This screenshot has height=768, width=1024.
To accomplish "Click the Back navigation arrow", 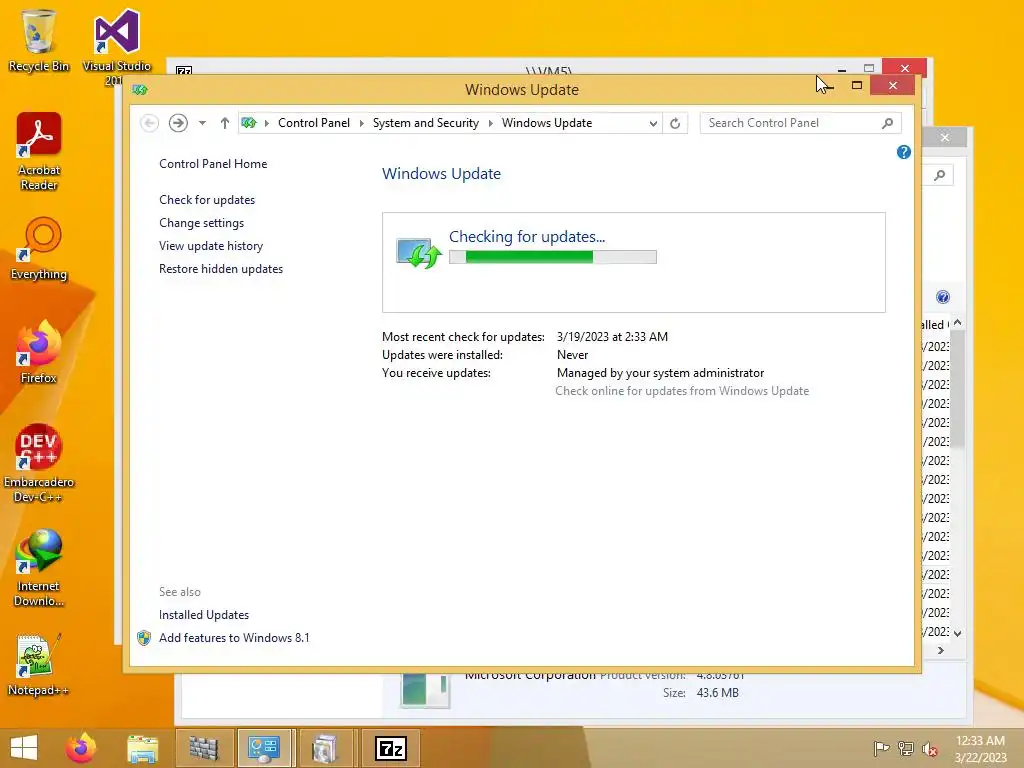I will 150,123.
